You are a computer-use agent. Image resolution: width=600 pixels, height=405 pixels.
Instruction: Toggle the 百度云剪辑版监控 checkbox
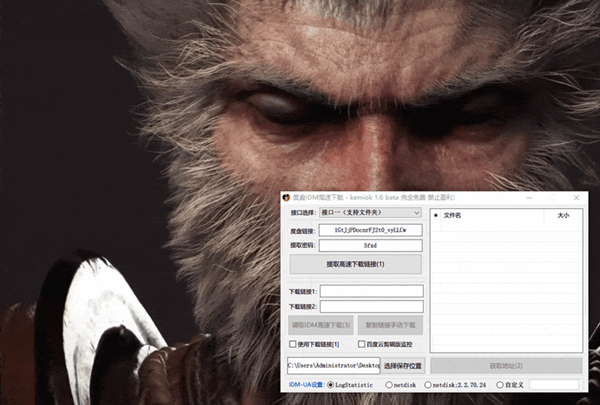click(x=362, y=344)
